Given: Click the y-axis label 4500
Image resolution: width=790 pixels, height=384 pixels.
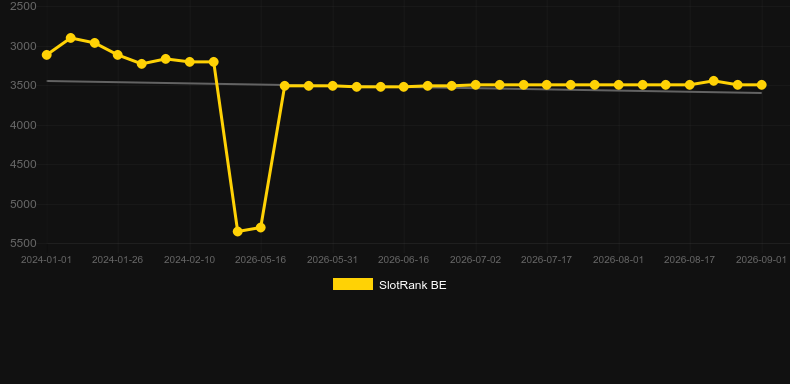Looking at the screenshot, I should click(x=23, y=164).
